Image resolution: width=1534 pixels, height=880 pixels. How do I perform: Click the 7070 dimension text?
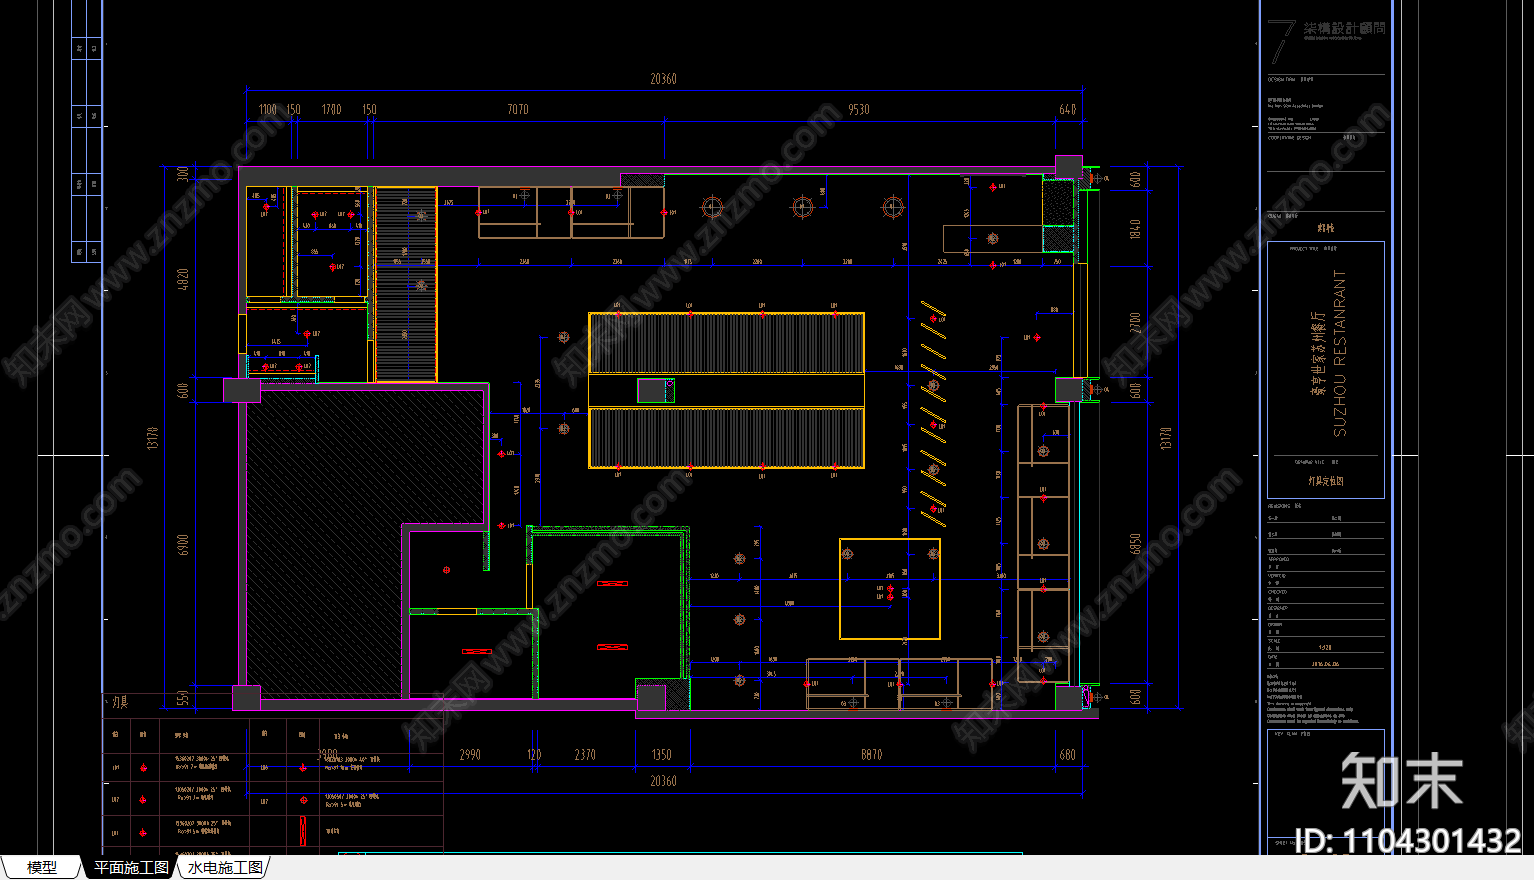tap(518, 109)
